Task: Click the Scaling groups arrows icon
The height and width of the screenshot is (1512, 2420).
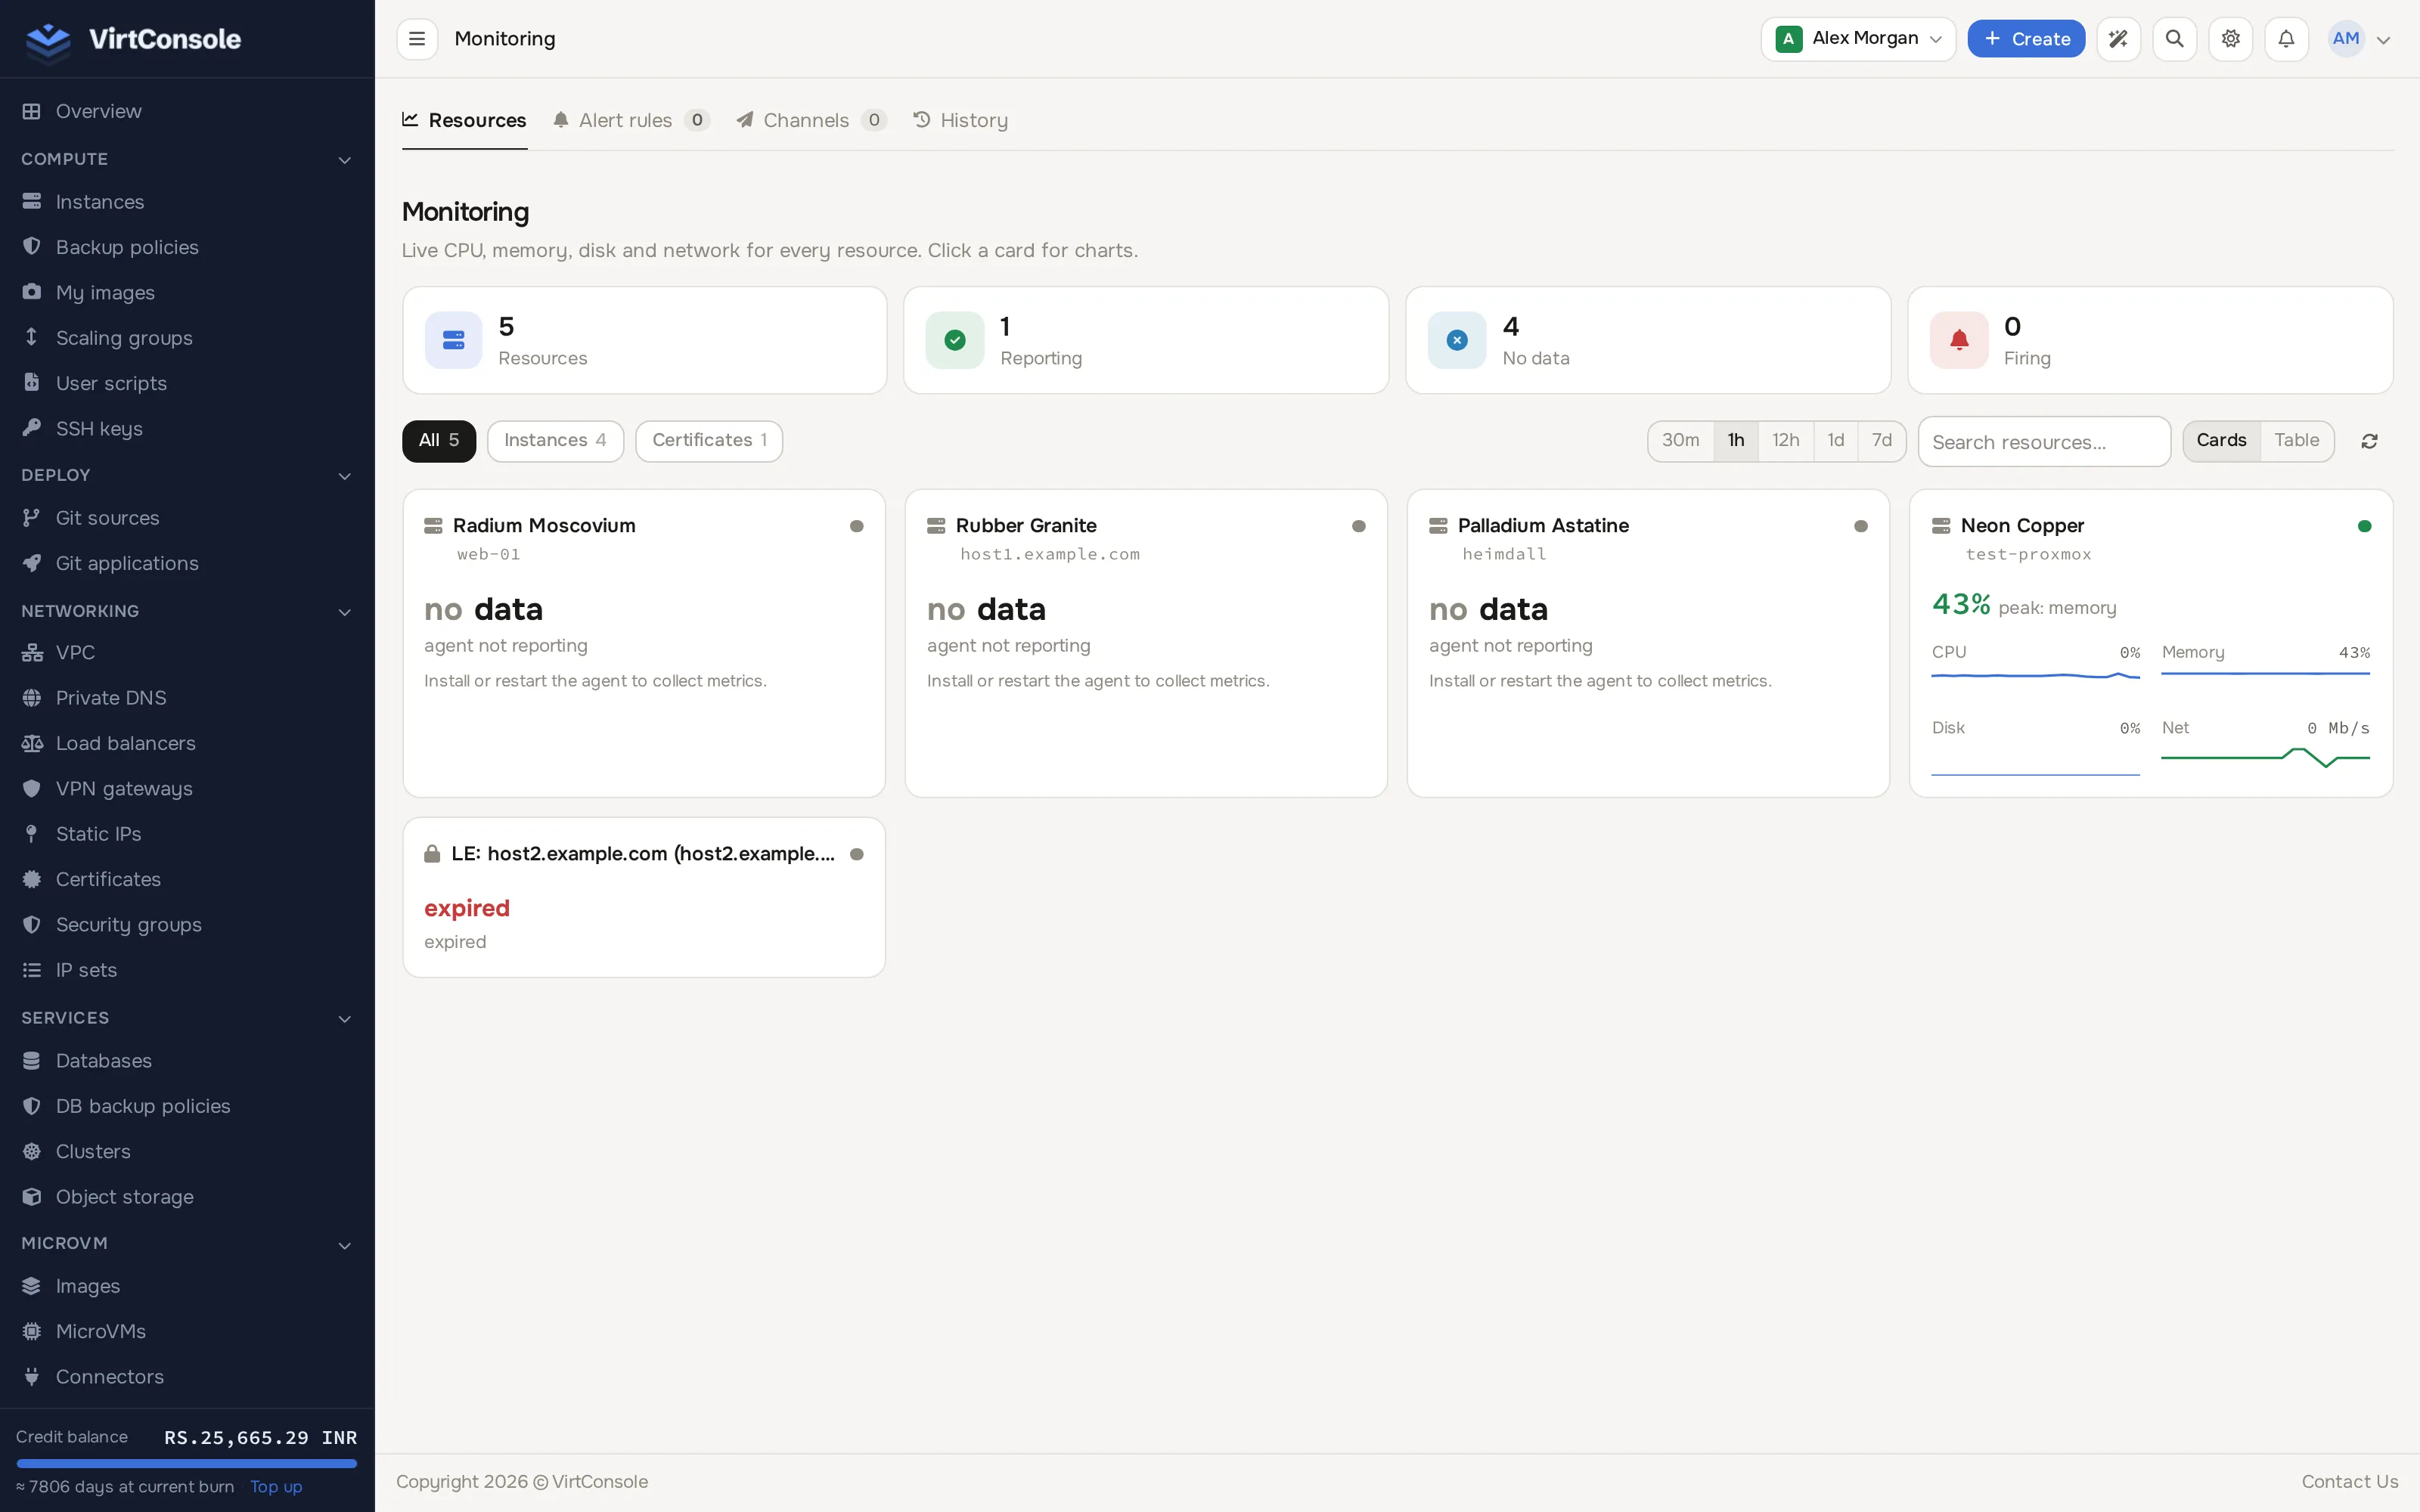Action: coord(32,337)
